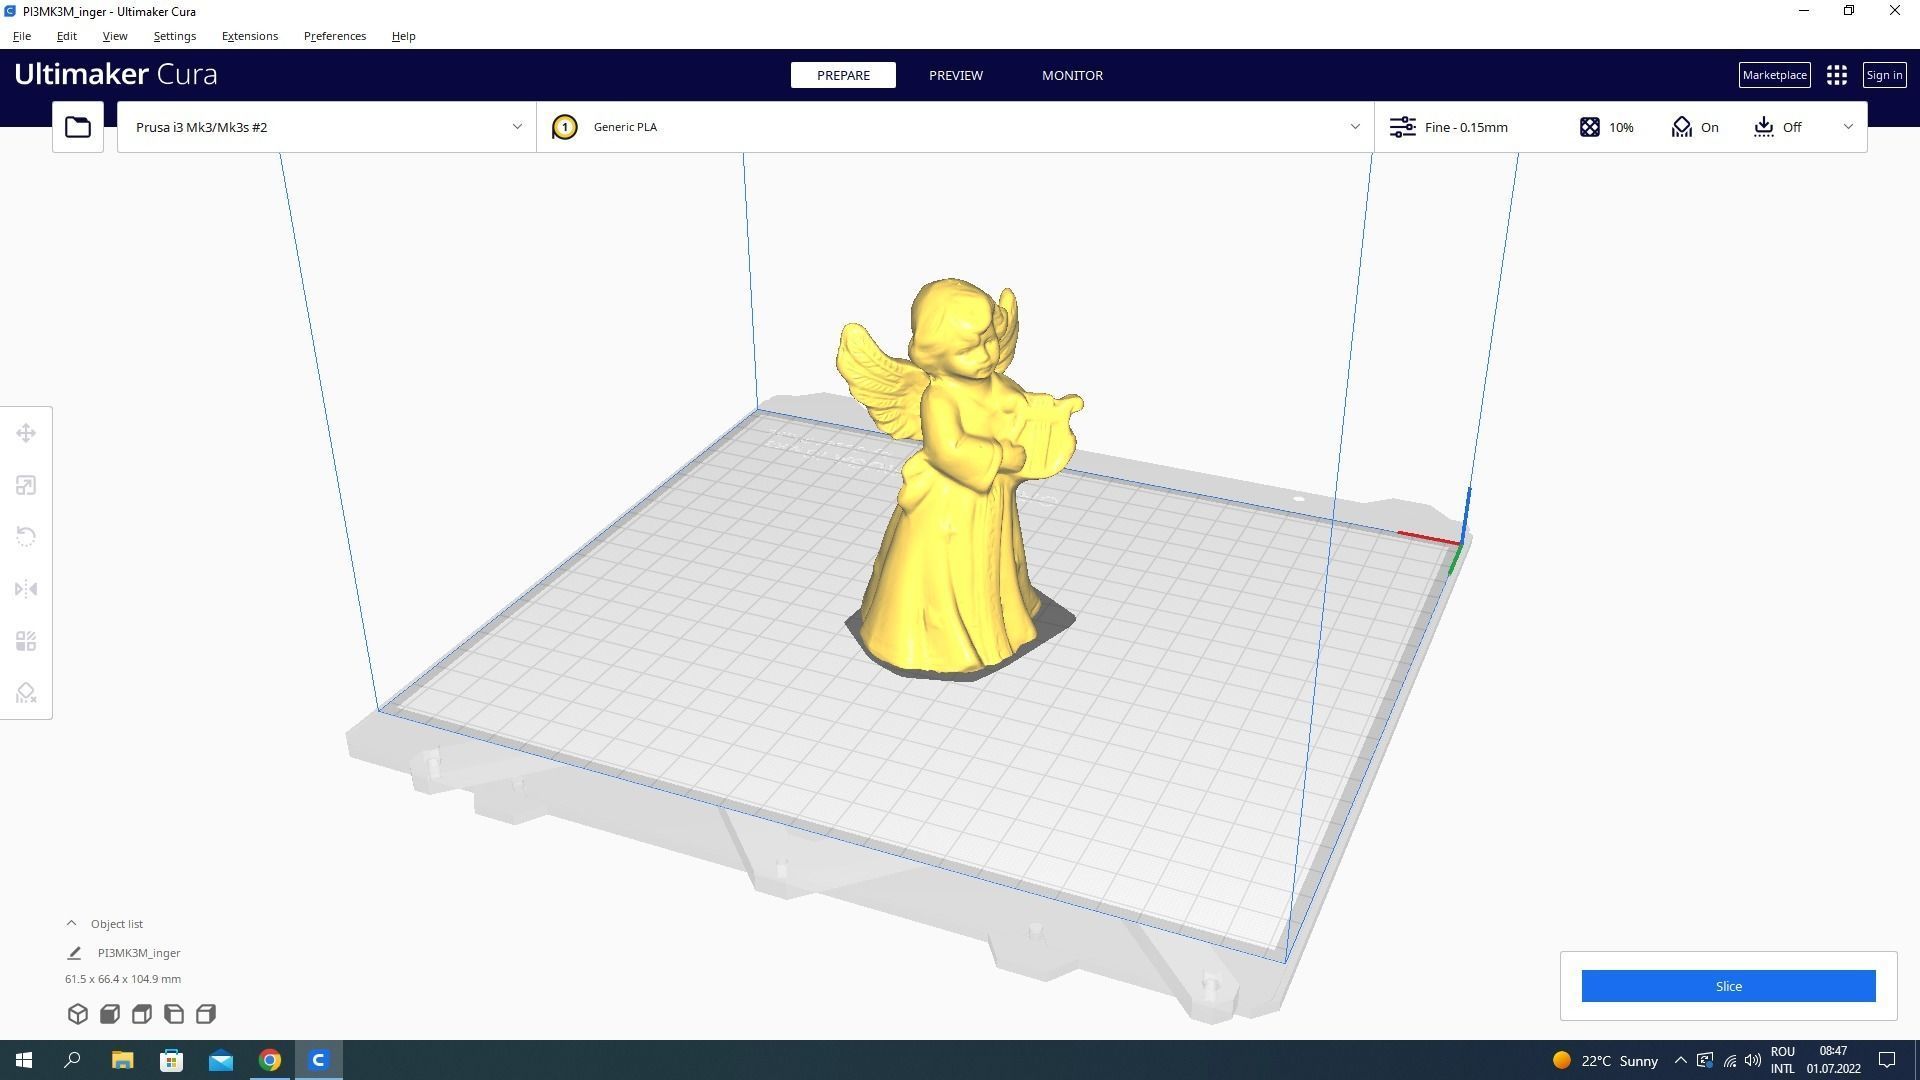Viewport: 1920px width, 1080px height.
Task: Select the Support Blocker tool
Action: [26, 693]
